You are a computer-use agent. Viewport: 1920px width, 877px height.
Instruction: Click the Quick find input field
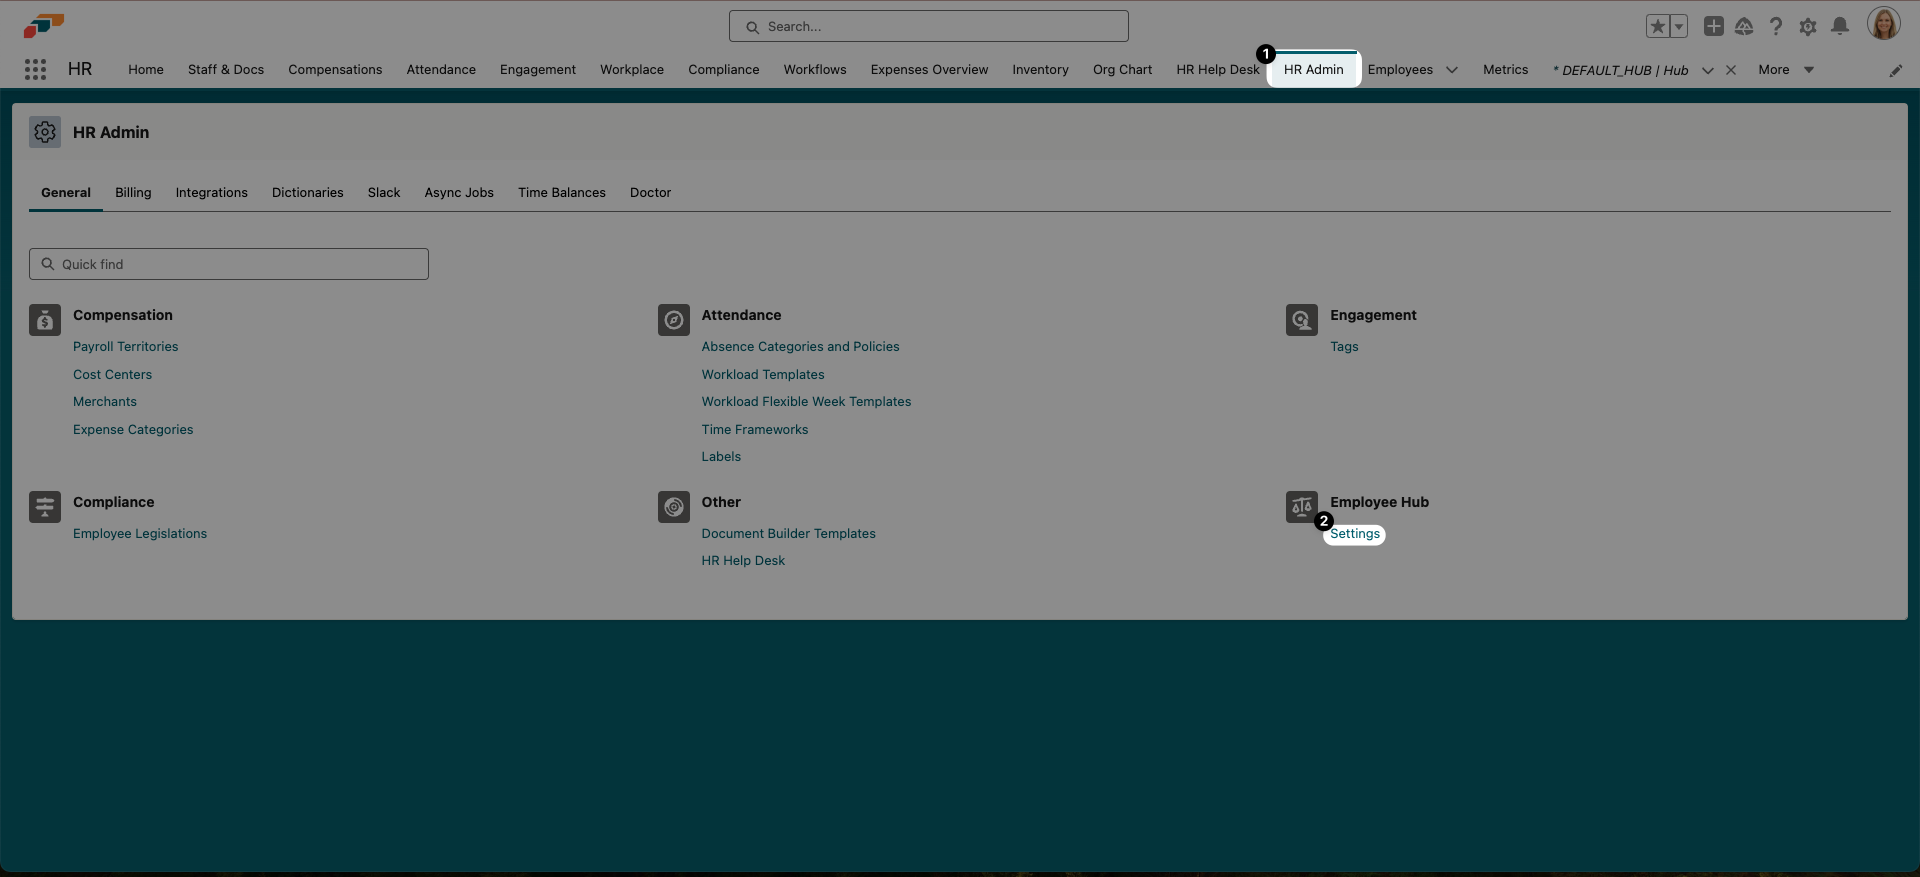click(229, 264)
